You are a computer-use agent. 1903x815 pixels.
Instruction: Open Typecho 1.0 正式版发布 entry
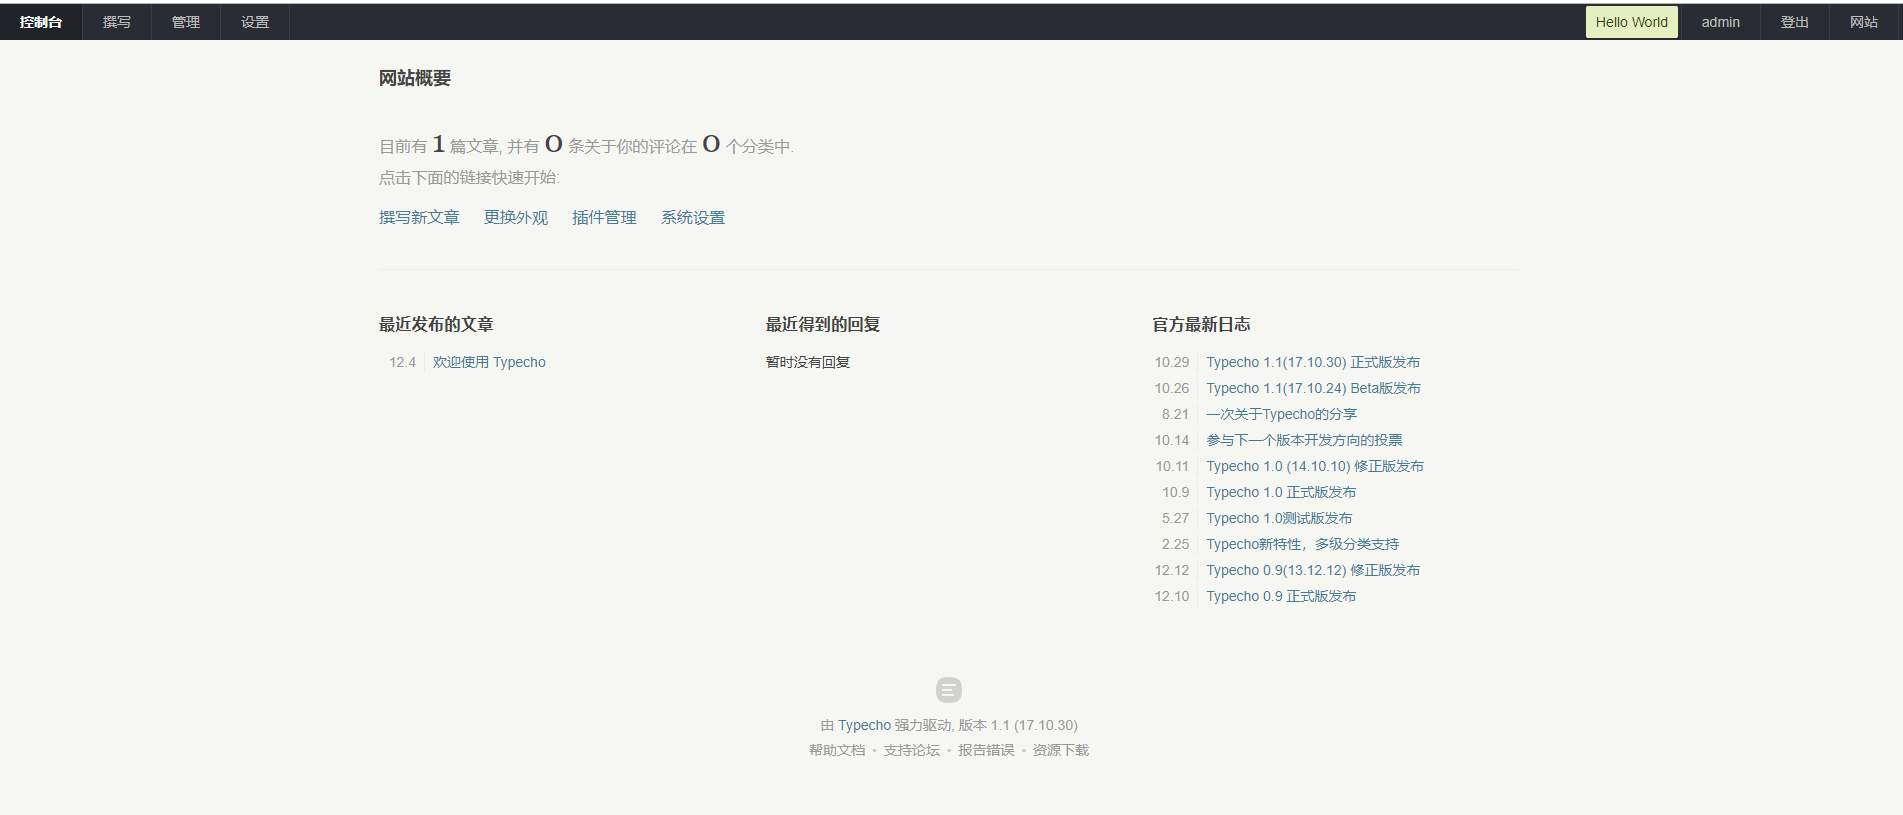pos(1281,492)
